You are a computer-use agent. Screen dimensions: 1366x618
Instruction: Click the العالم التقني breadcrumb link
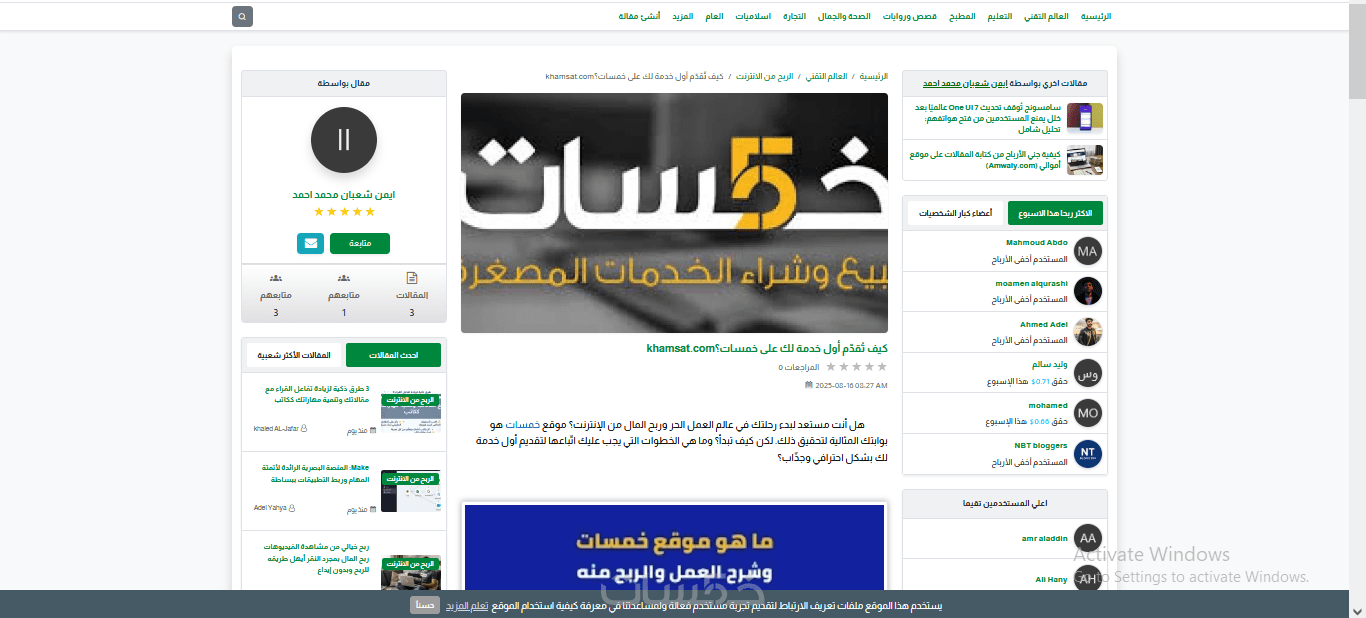click(828, 76)
